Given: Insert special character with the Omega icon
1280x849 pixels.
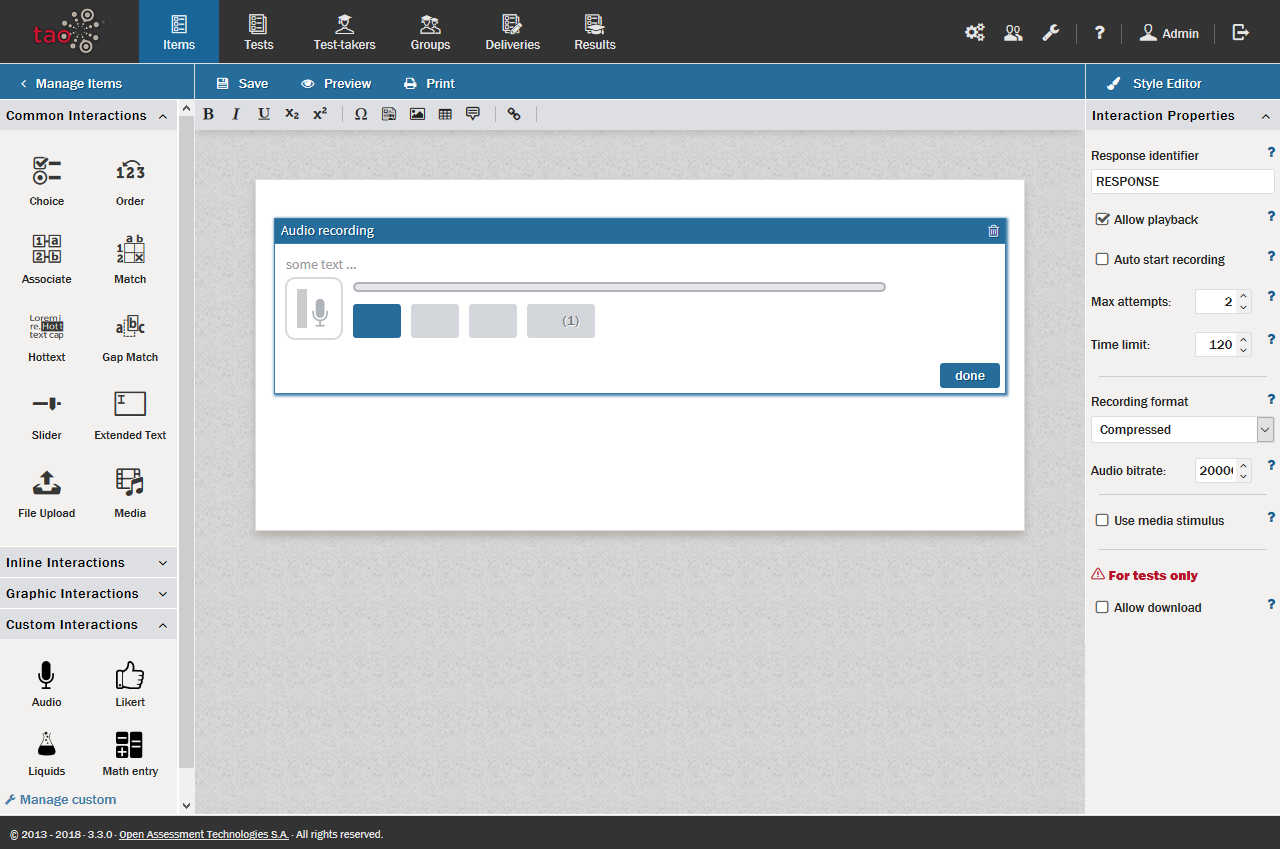Looking at the screenshot, I should (361, 114).
